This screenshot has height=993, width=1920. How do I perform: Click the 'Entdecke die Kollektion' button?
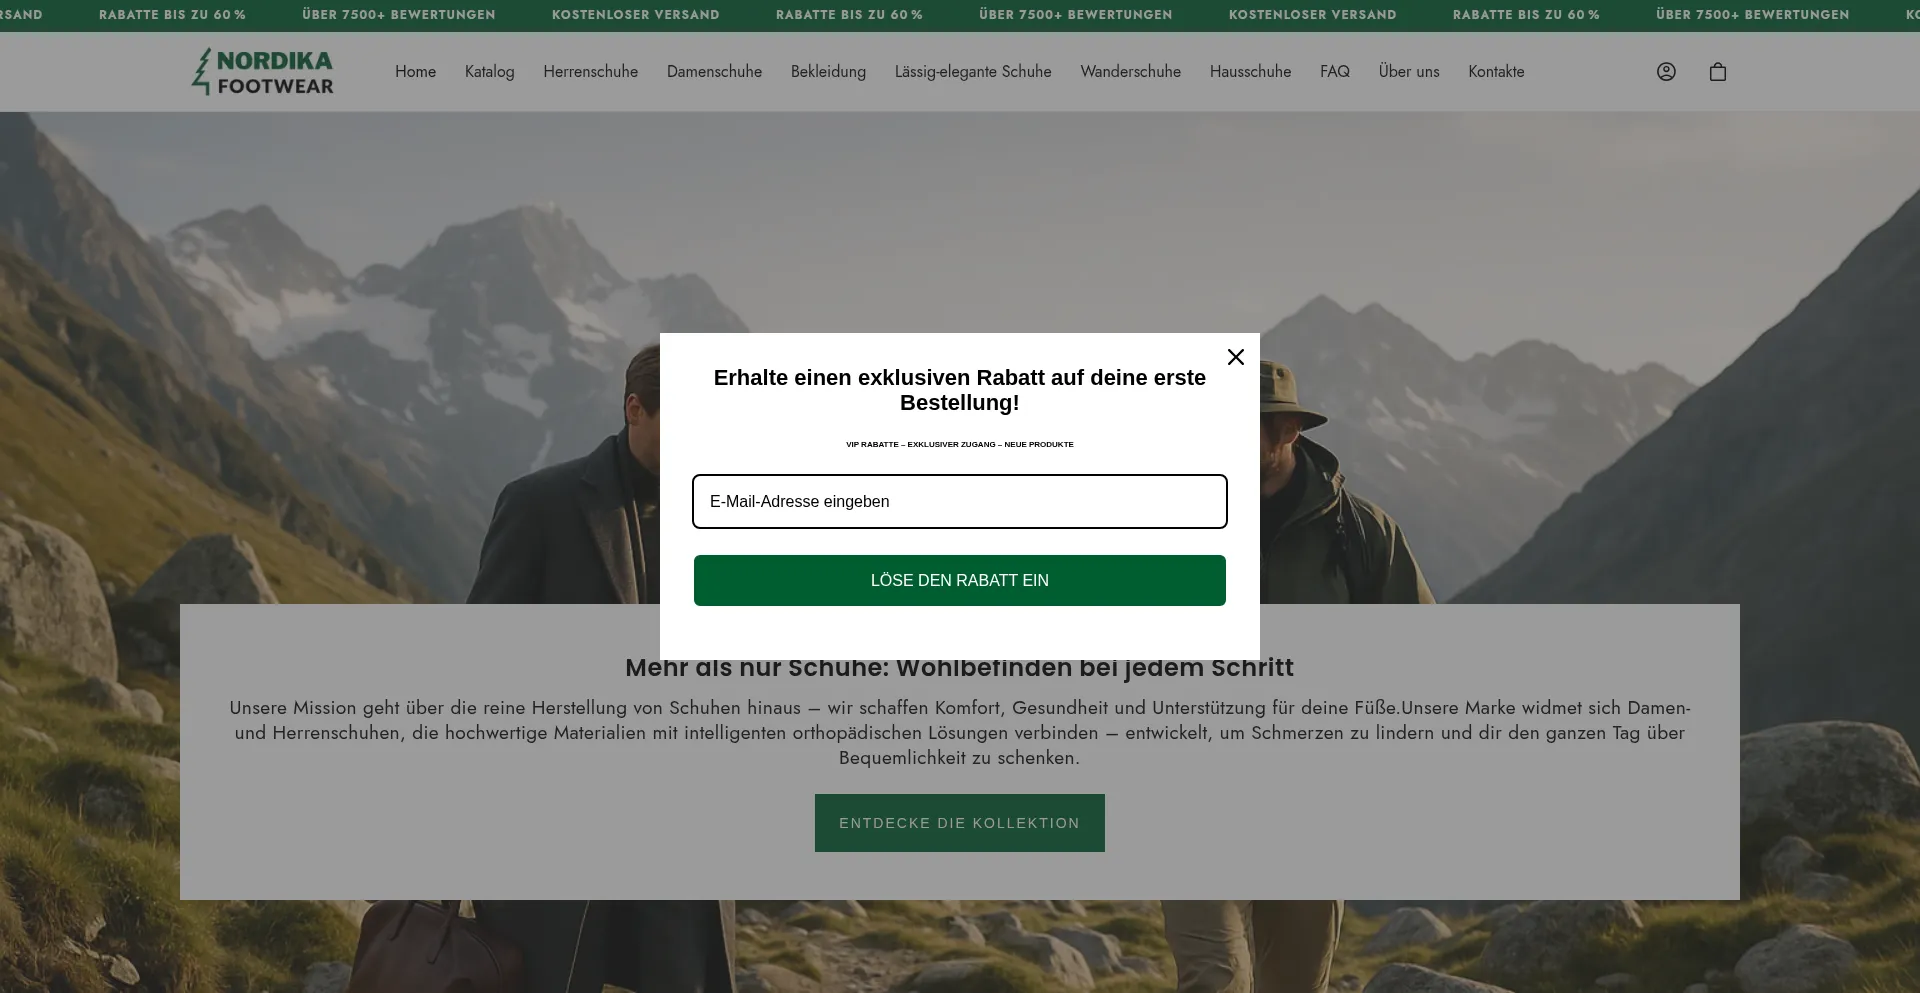click(959, 823)
